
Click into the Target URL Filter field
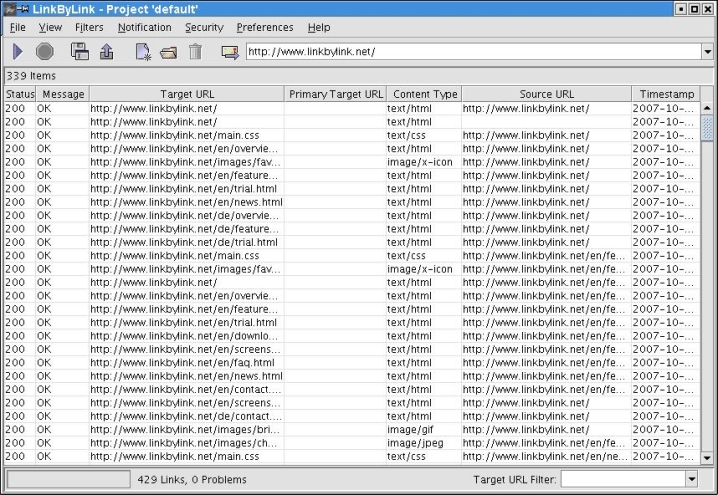621,480
